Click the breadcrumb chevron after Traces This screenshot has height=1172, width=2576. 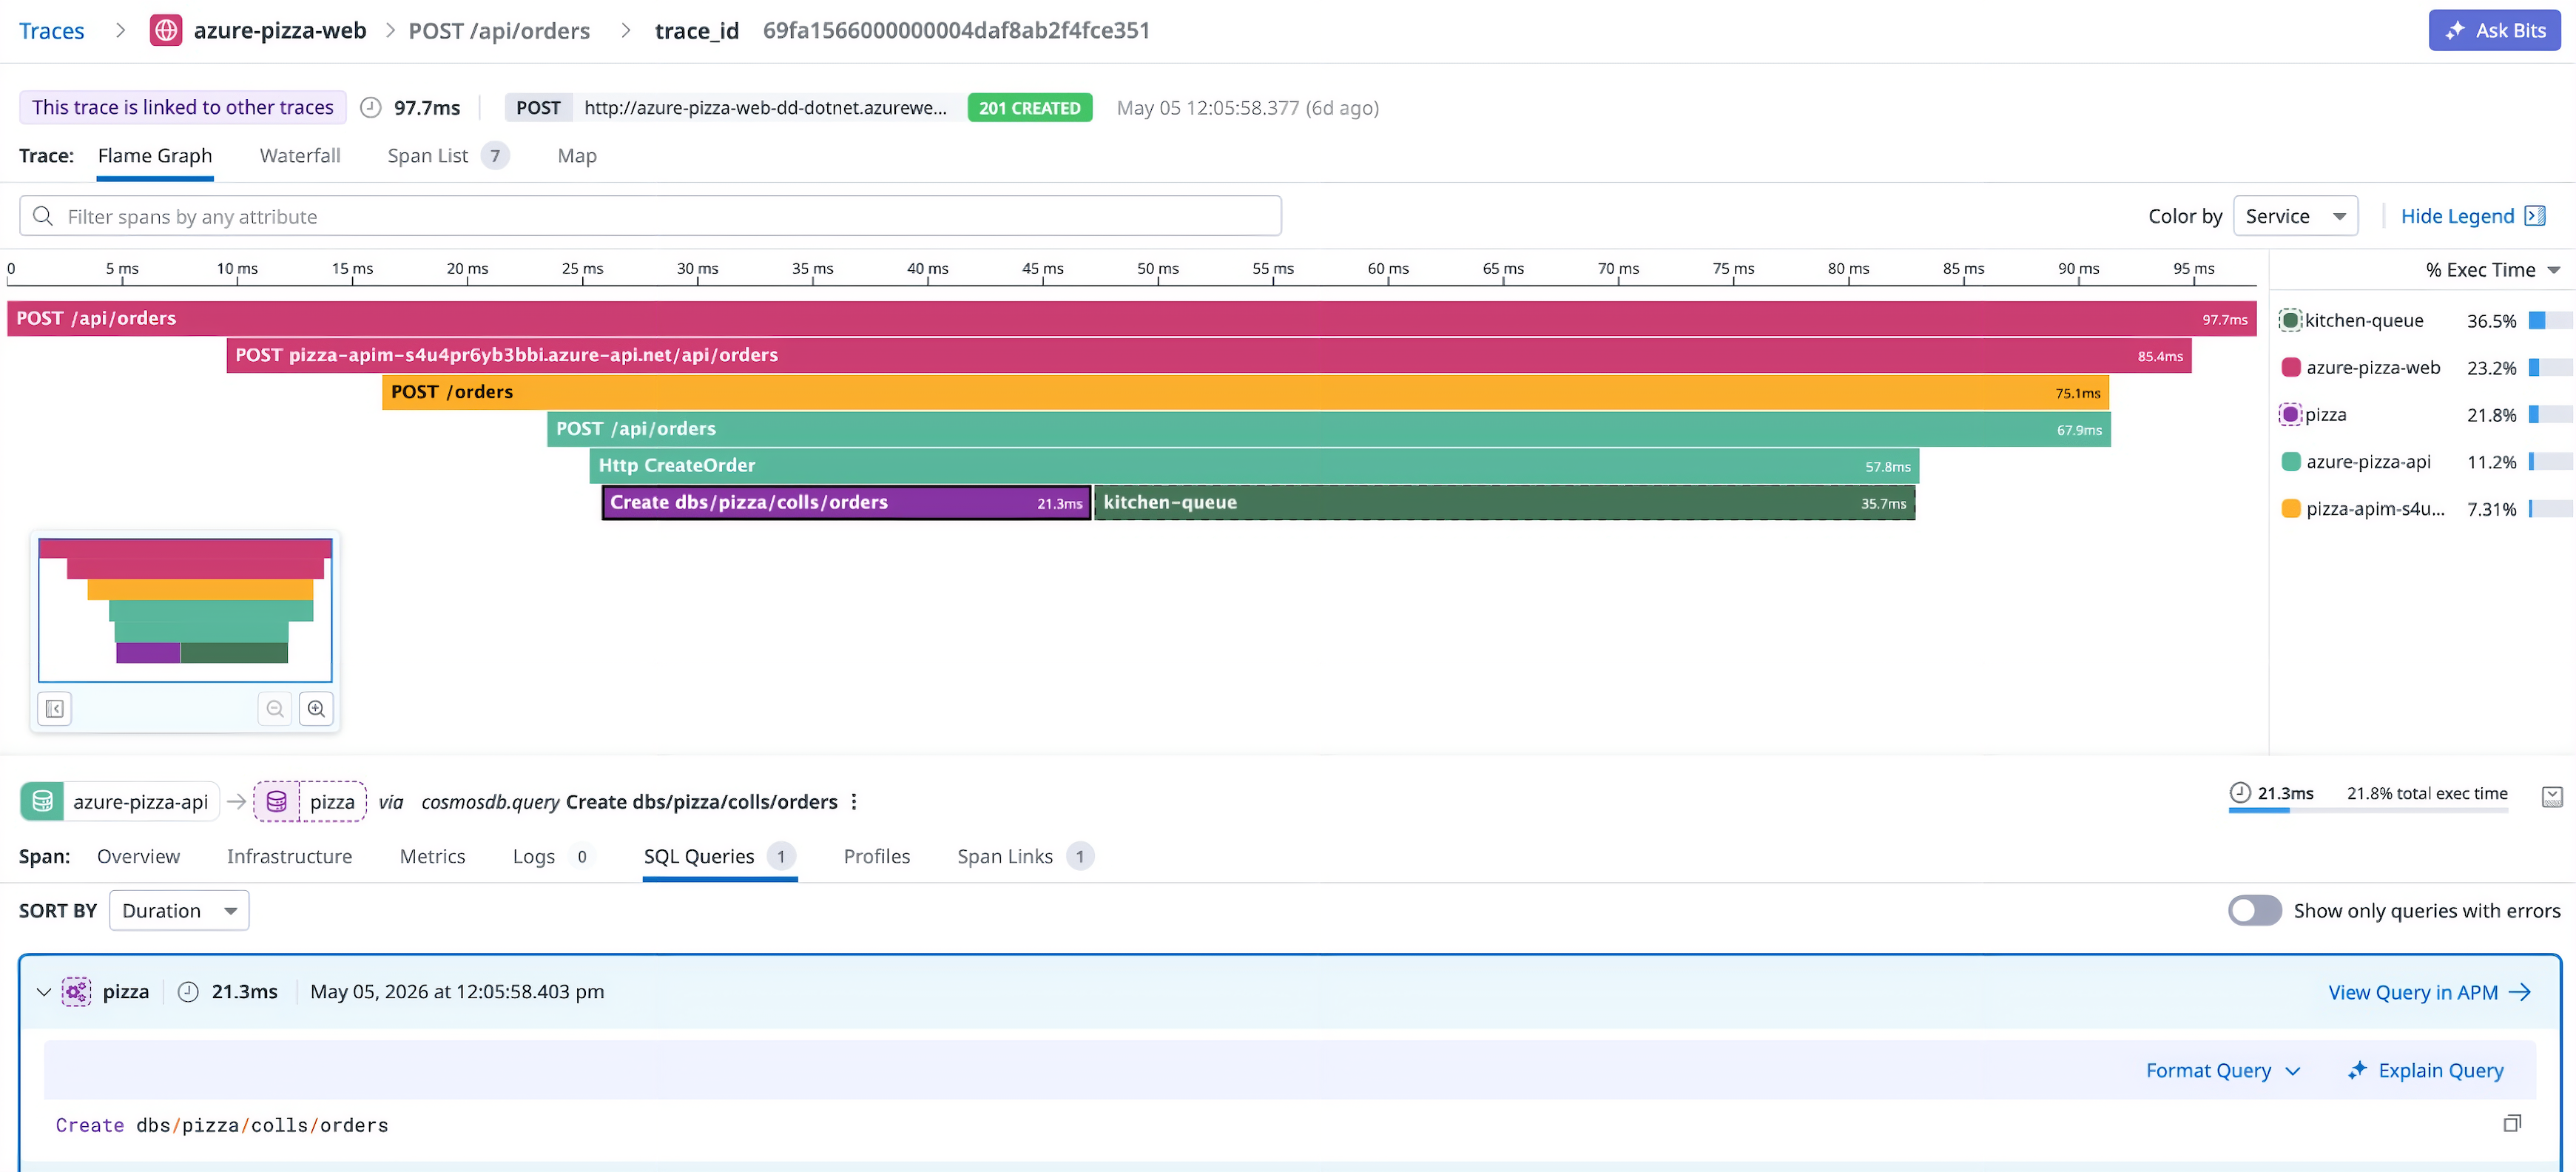point(120,30)
